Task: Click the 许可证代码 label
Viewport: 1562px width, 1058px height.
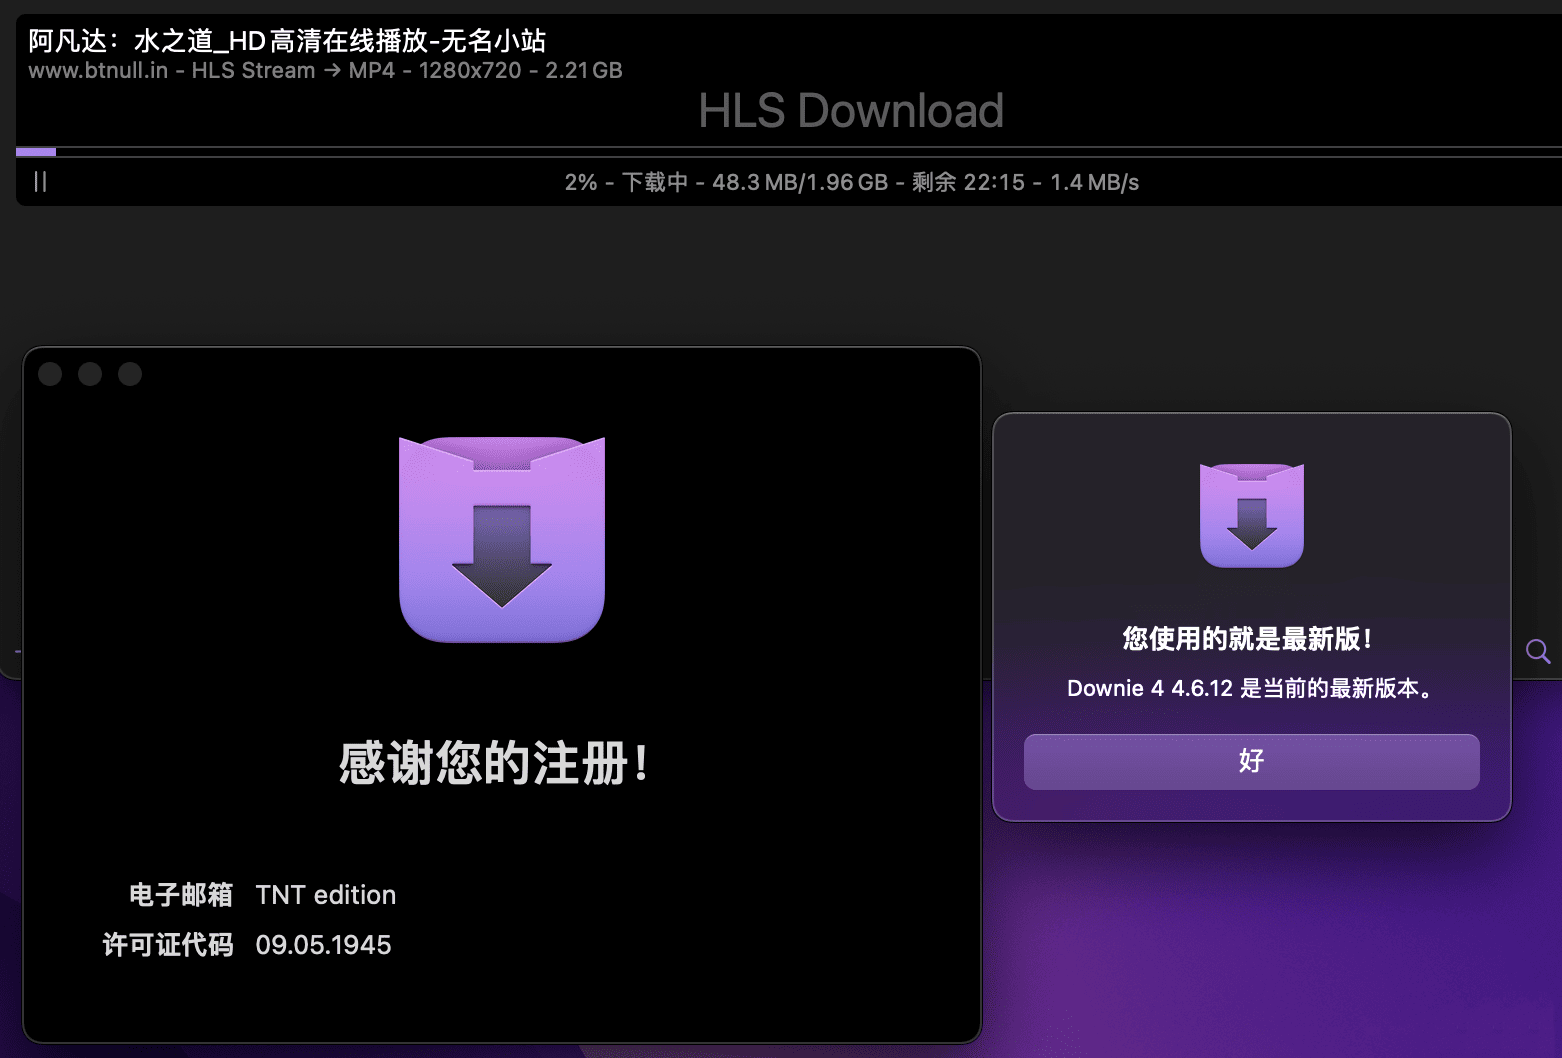Action: tap(168, 945)
